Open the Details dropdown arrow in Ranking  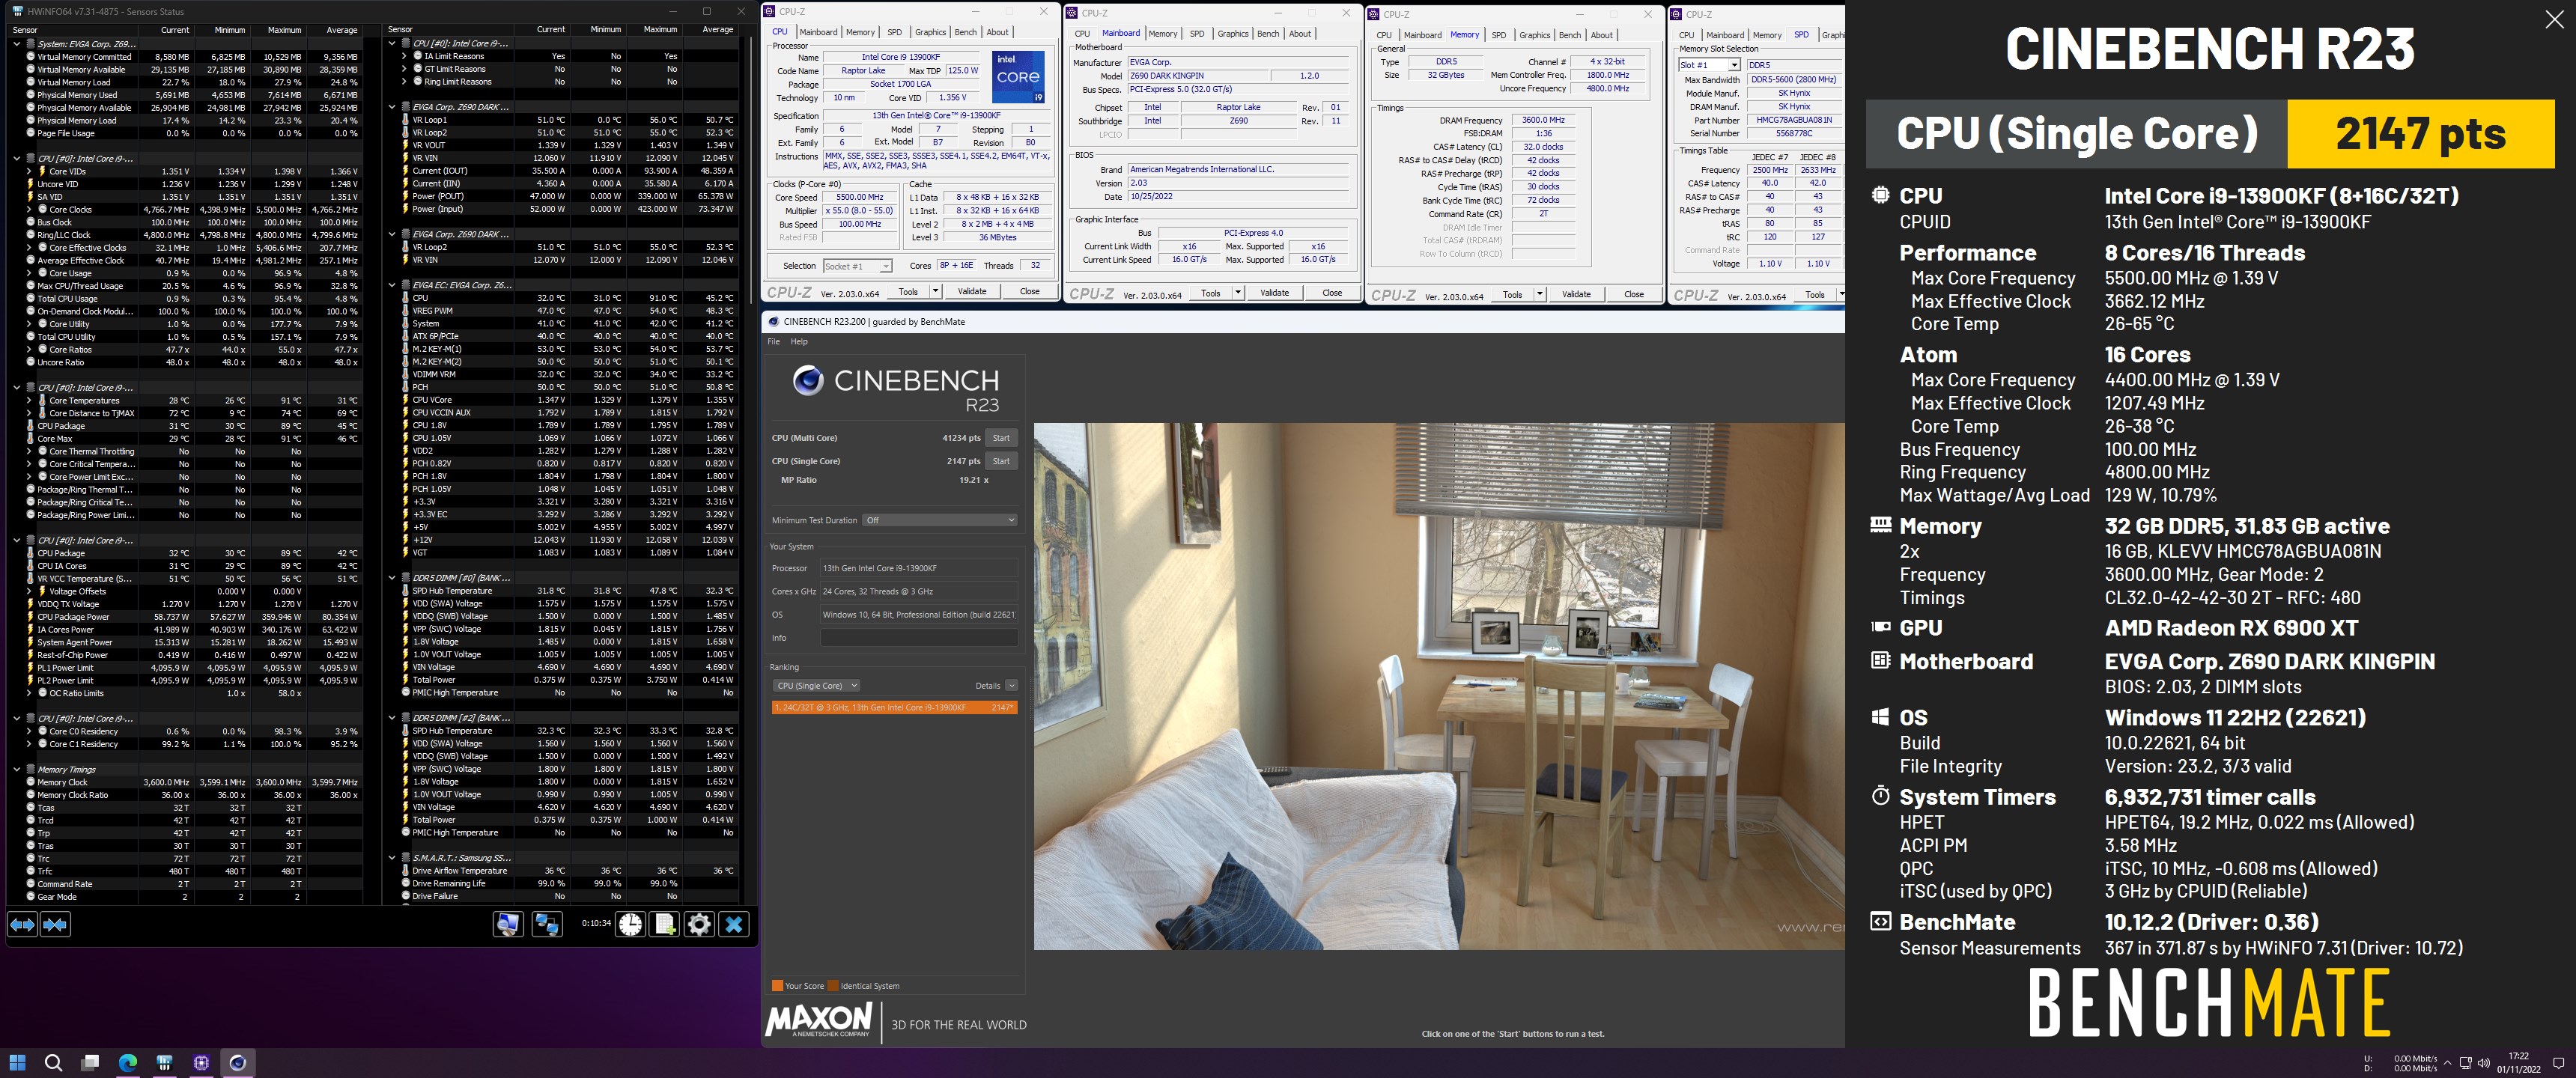coord(1011,686)
